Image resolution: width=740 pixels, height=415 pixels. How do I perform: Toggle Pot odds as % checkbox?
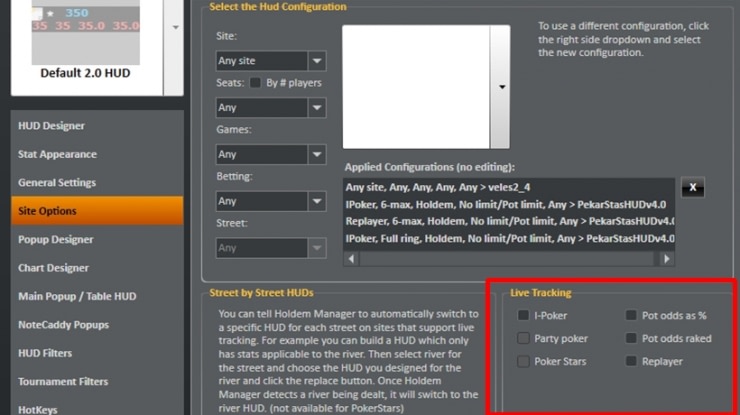click(631, 315)
